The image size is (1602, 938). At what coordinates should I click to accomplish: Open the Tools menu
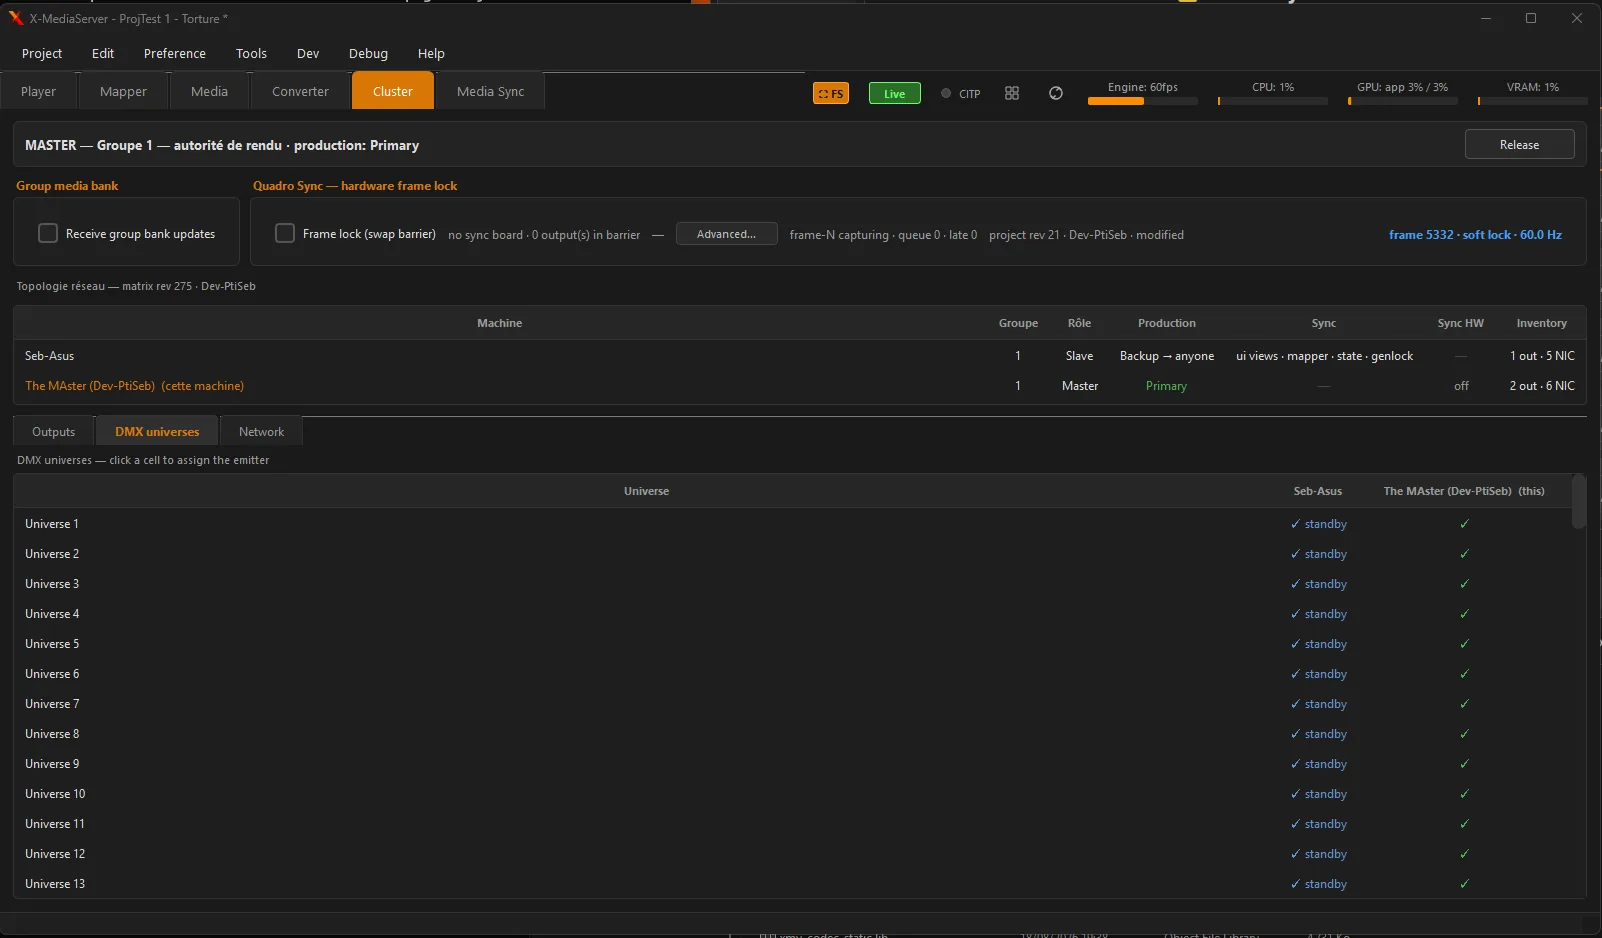coord(251,53)
